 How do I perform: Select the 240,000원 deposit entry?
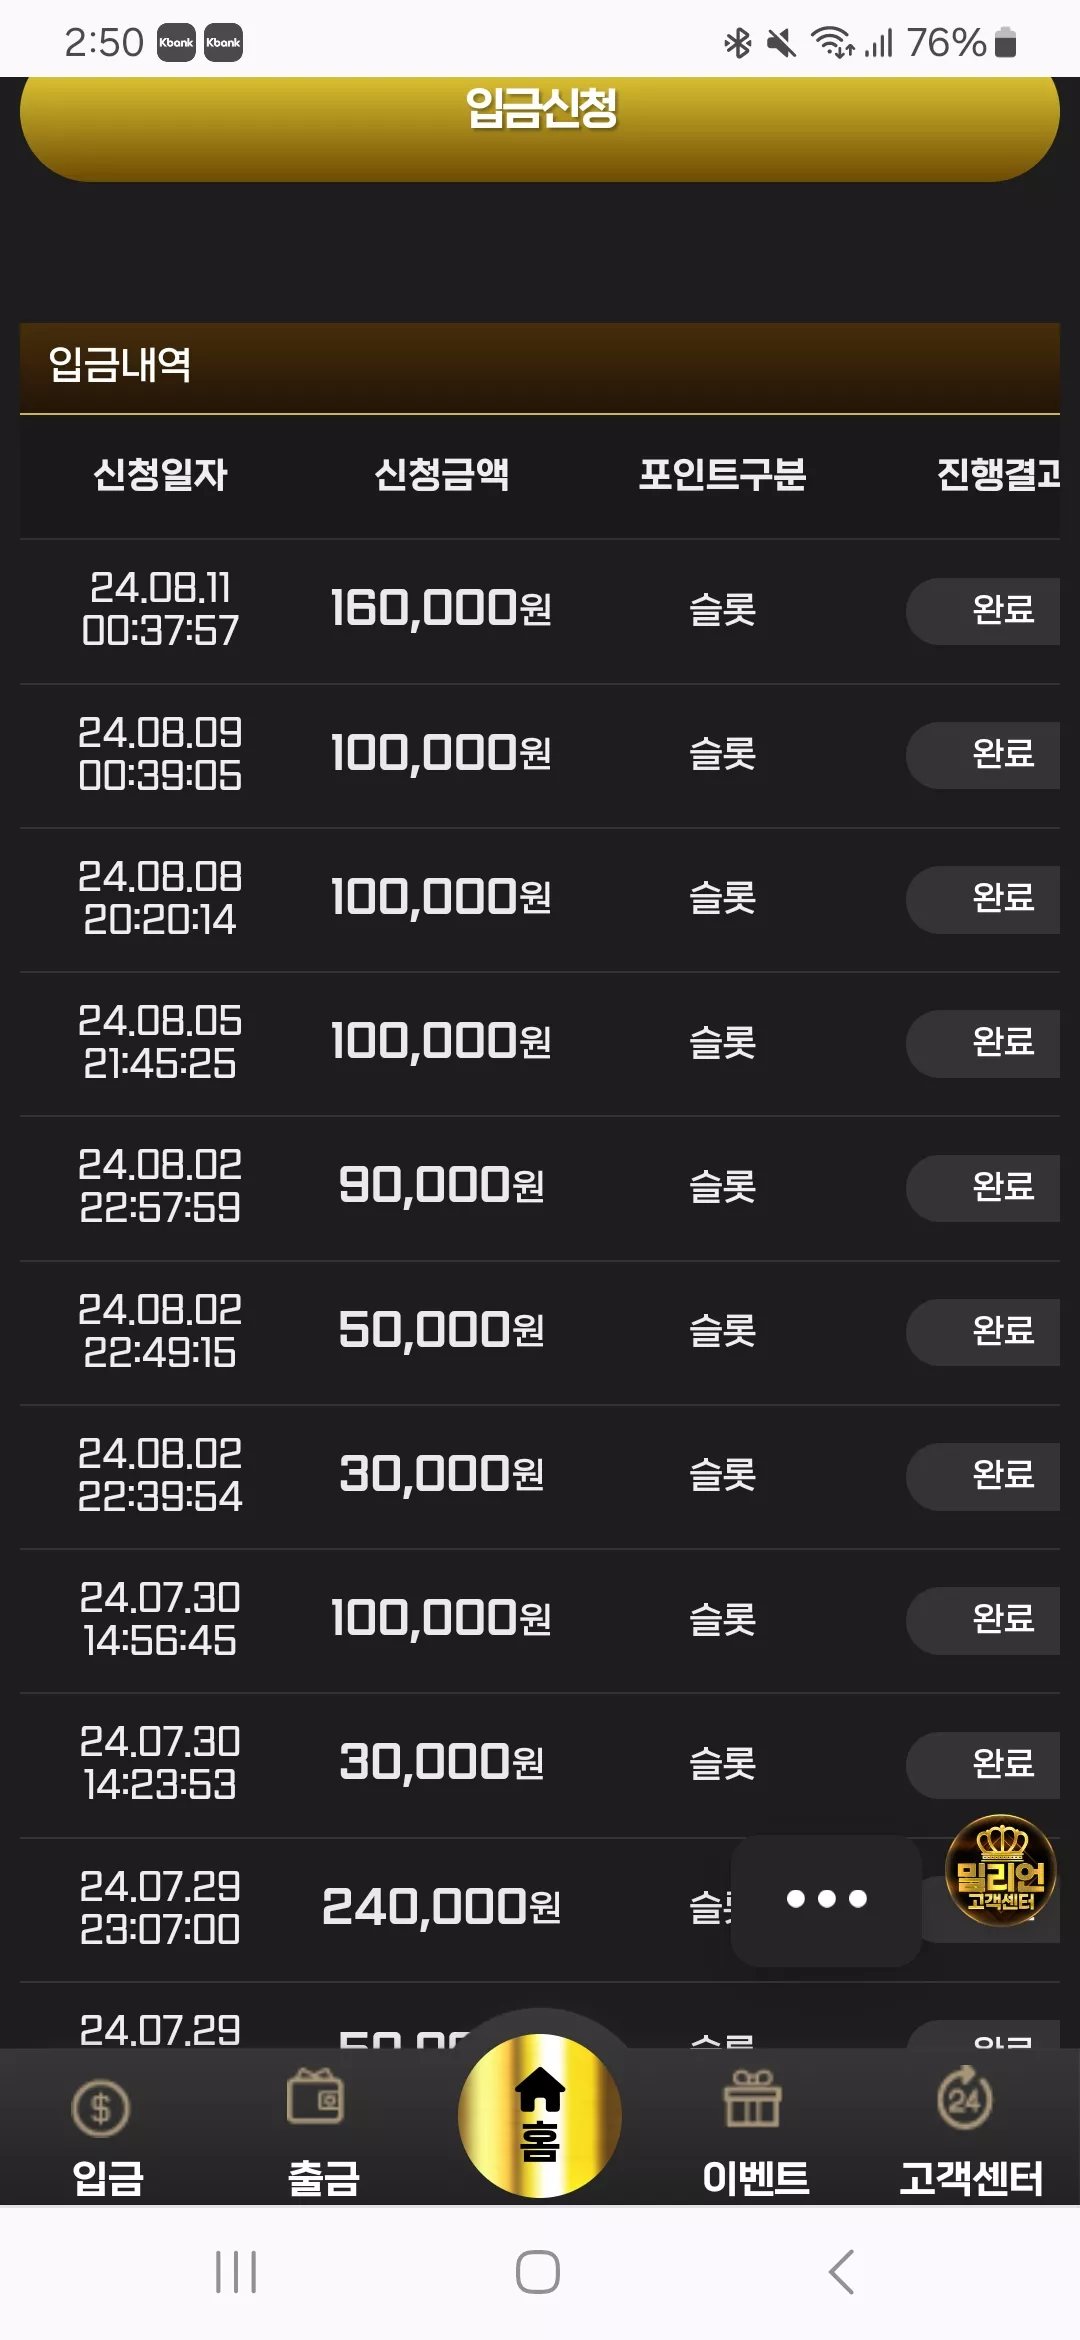(x=441, y=1908)
